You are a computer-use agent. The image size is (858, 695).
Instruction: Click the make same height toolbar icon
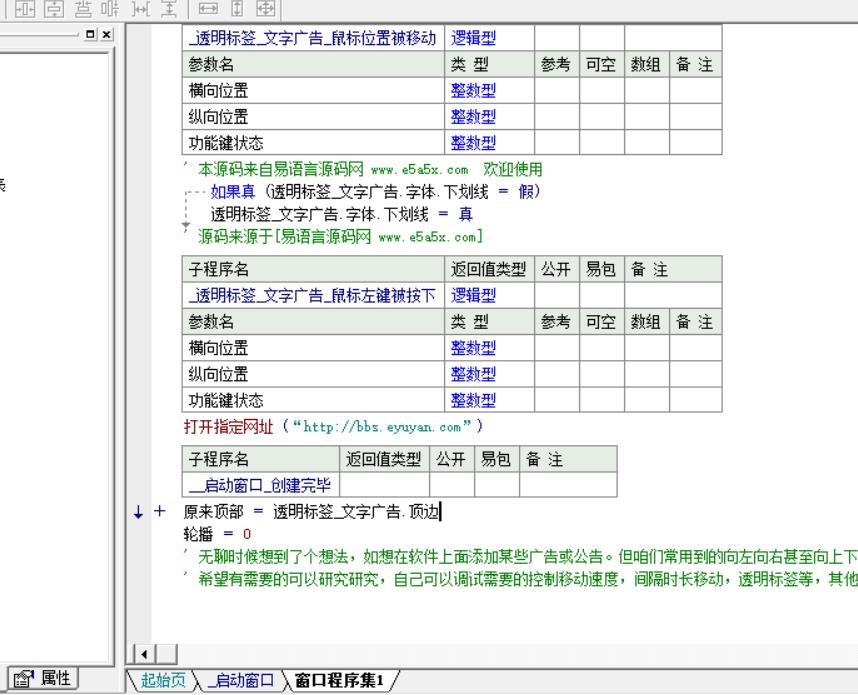point(237,8)
